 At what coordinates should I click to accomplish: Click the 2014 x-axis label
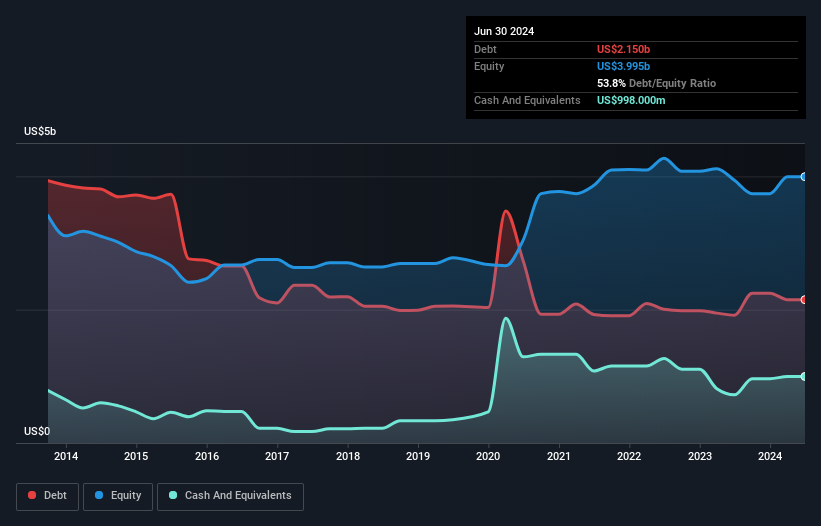pos(66,456)
